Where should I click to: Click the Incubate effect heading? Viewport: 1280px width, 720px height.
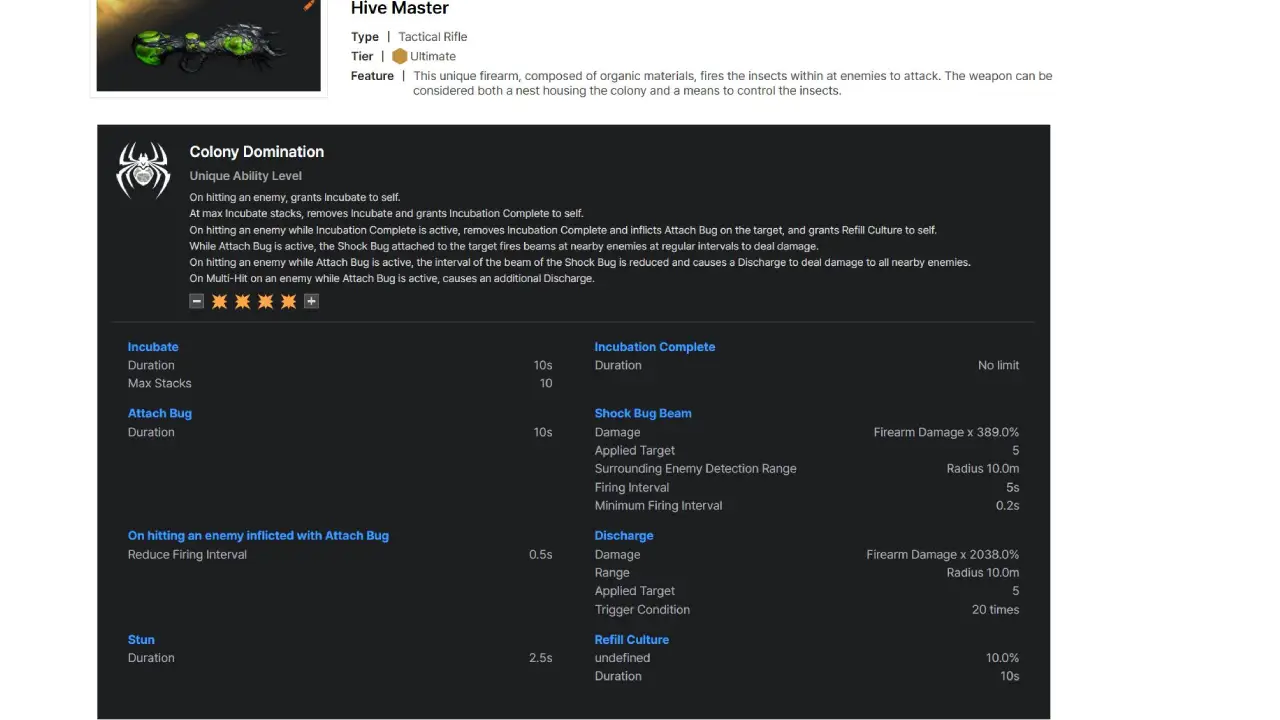[x=153, y=347]
